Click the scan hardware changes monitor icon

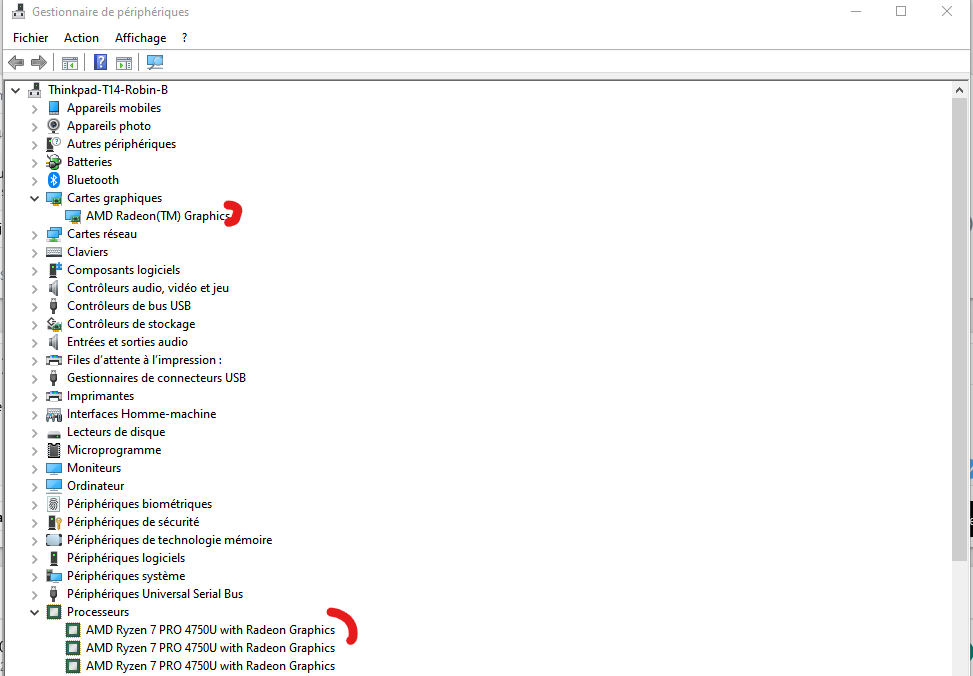155,62
